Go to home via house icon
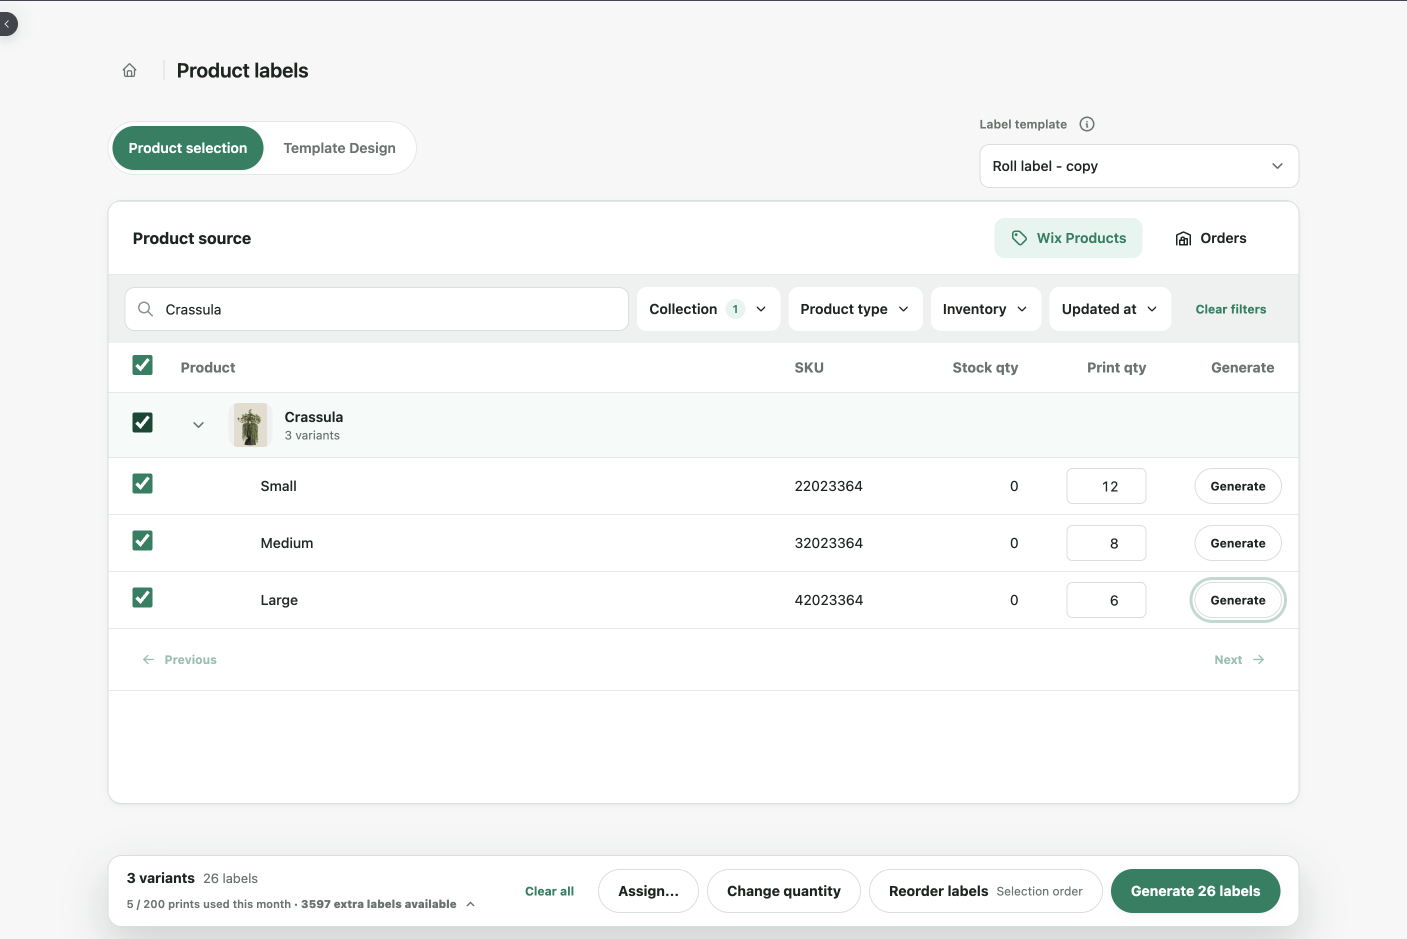Image resolution: width=1407 pixels, height=939 pixels. (x=129, y=70)
